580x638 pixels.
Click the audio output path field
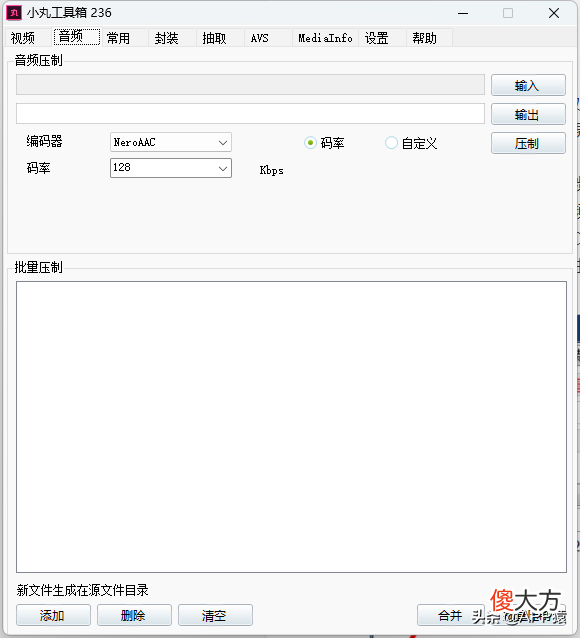click(250, 114)
